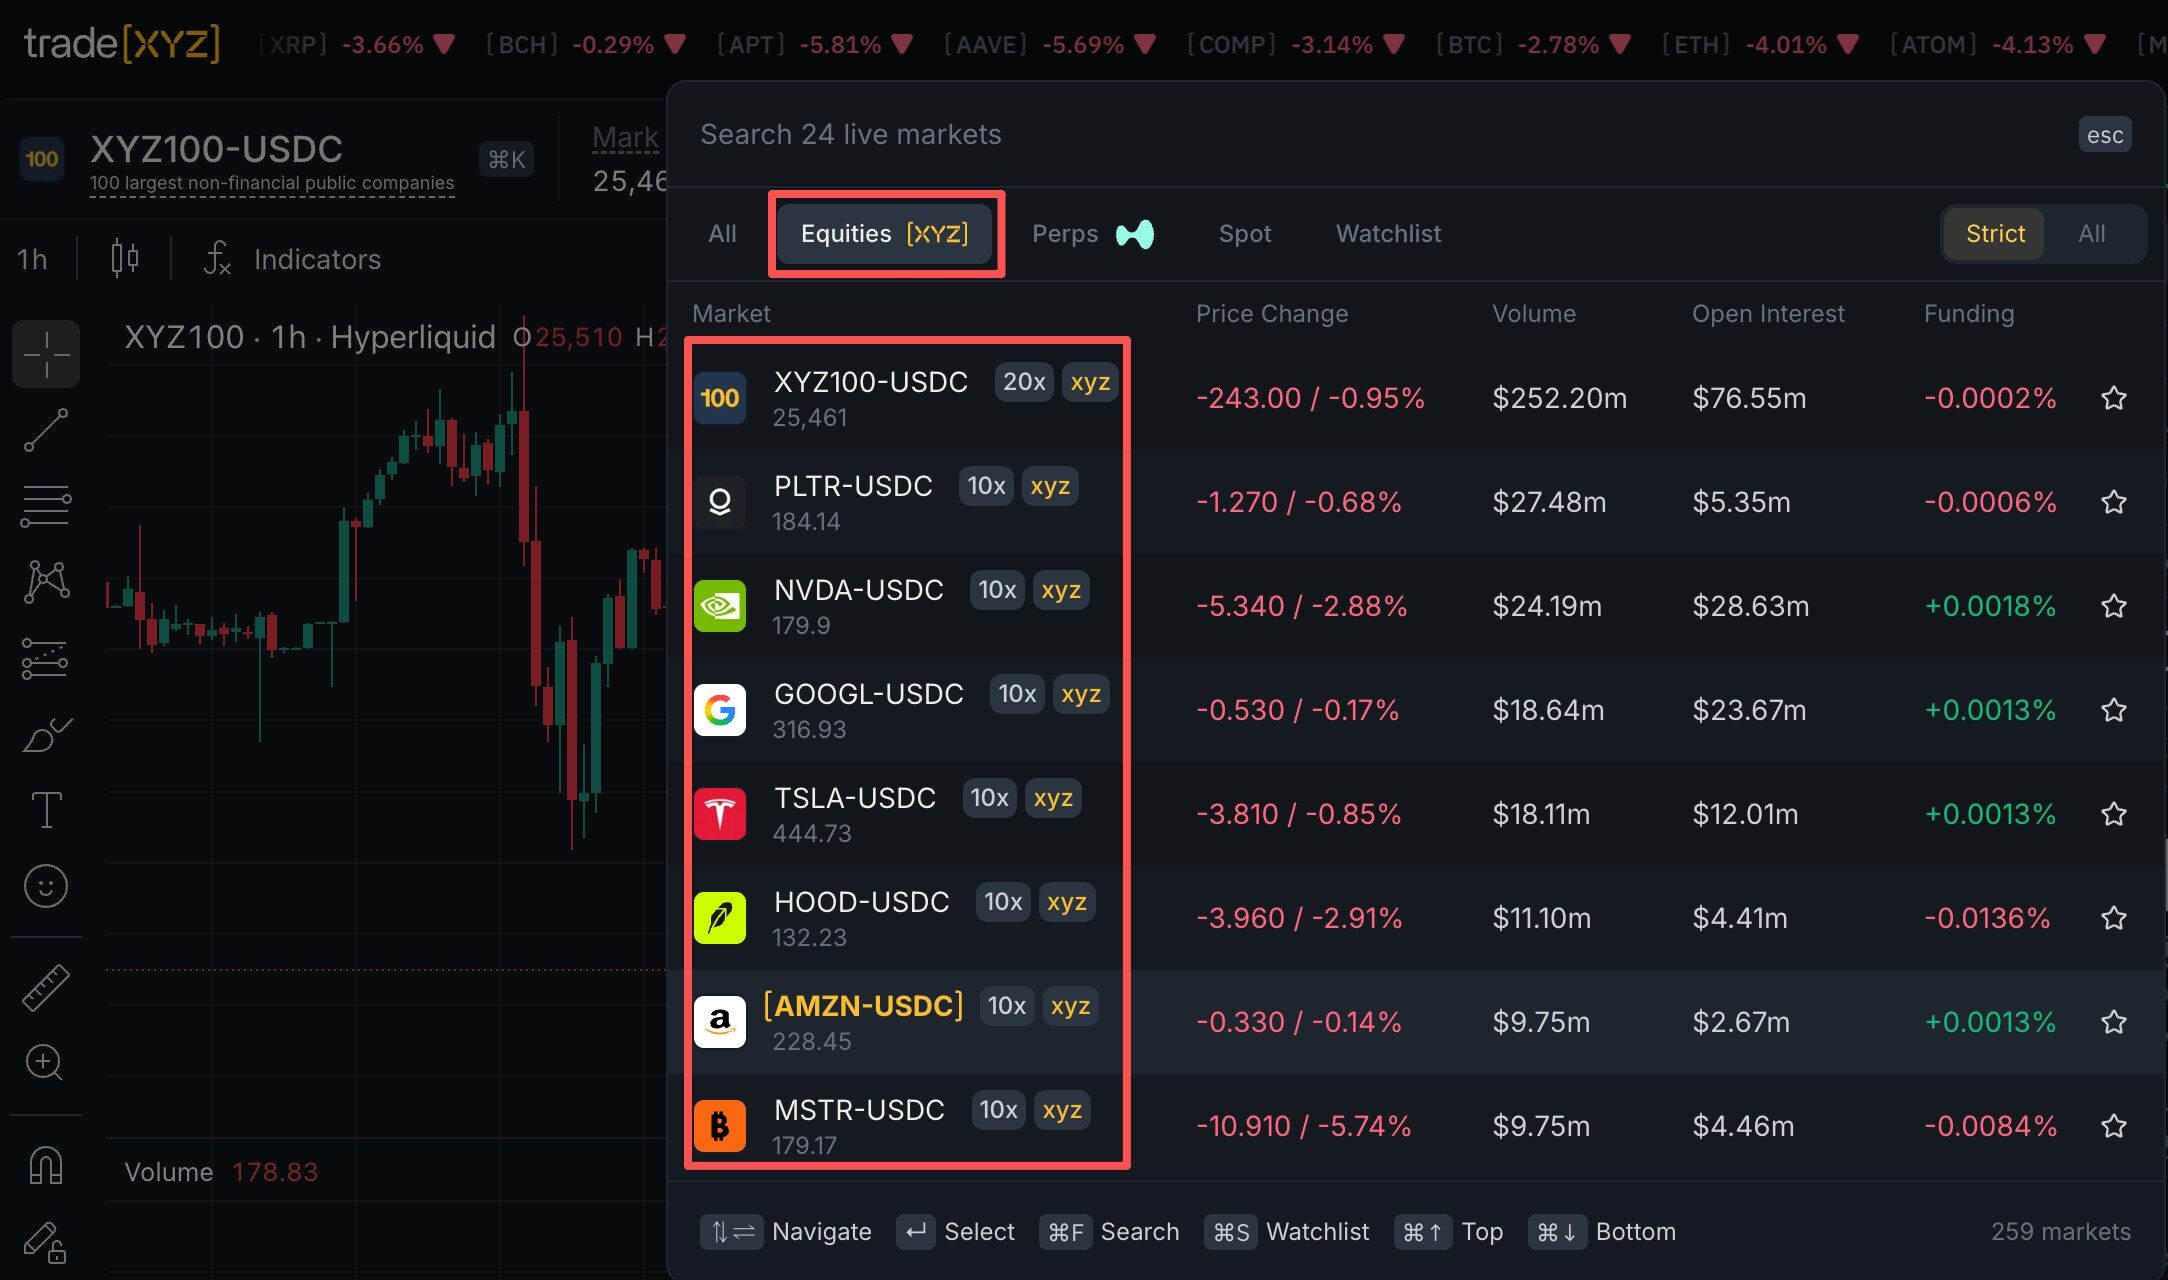Select the ruler measure tool

tap(46, 988)
